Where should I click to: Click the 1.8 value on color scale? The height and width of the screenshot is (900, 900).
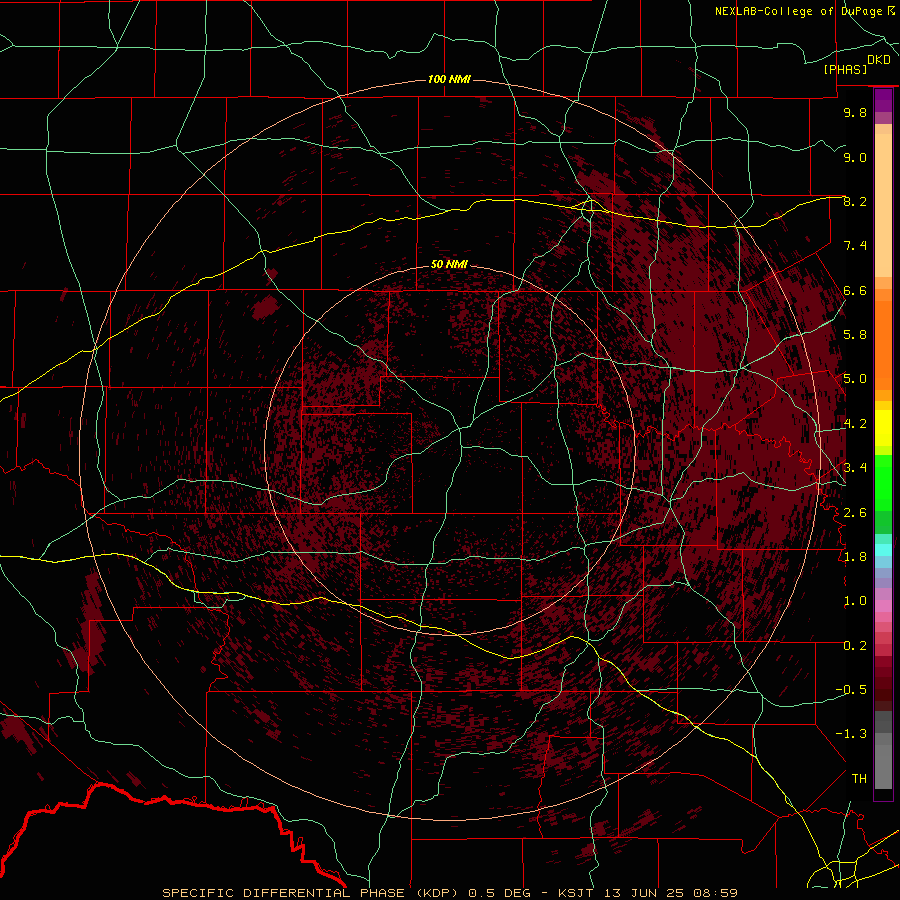pos(855,557)
